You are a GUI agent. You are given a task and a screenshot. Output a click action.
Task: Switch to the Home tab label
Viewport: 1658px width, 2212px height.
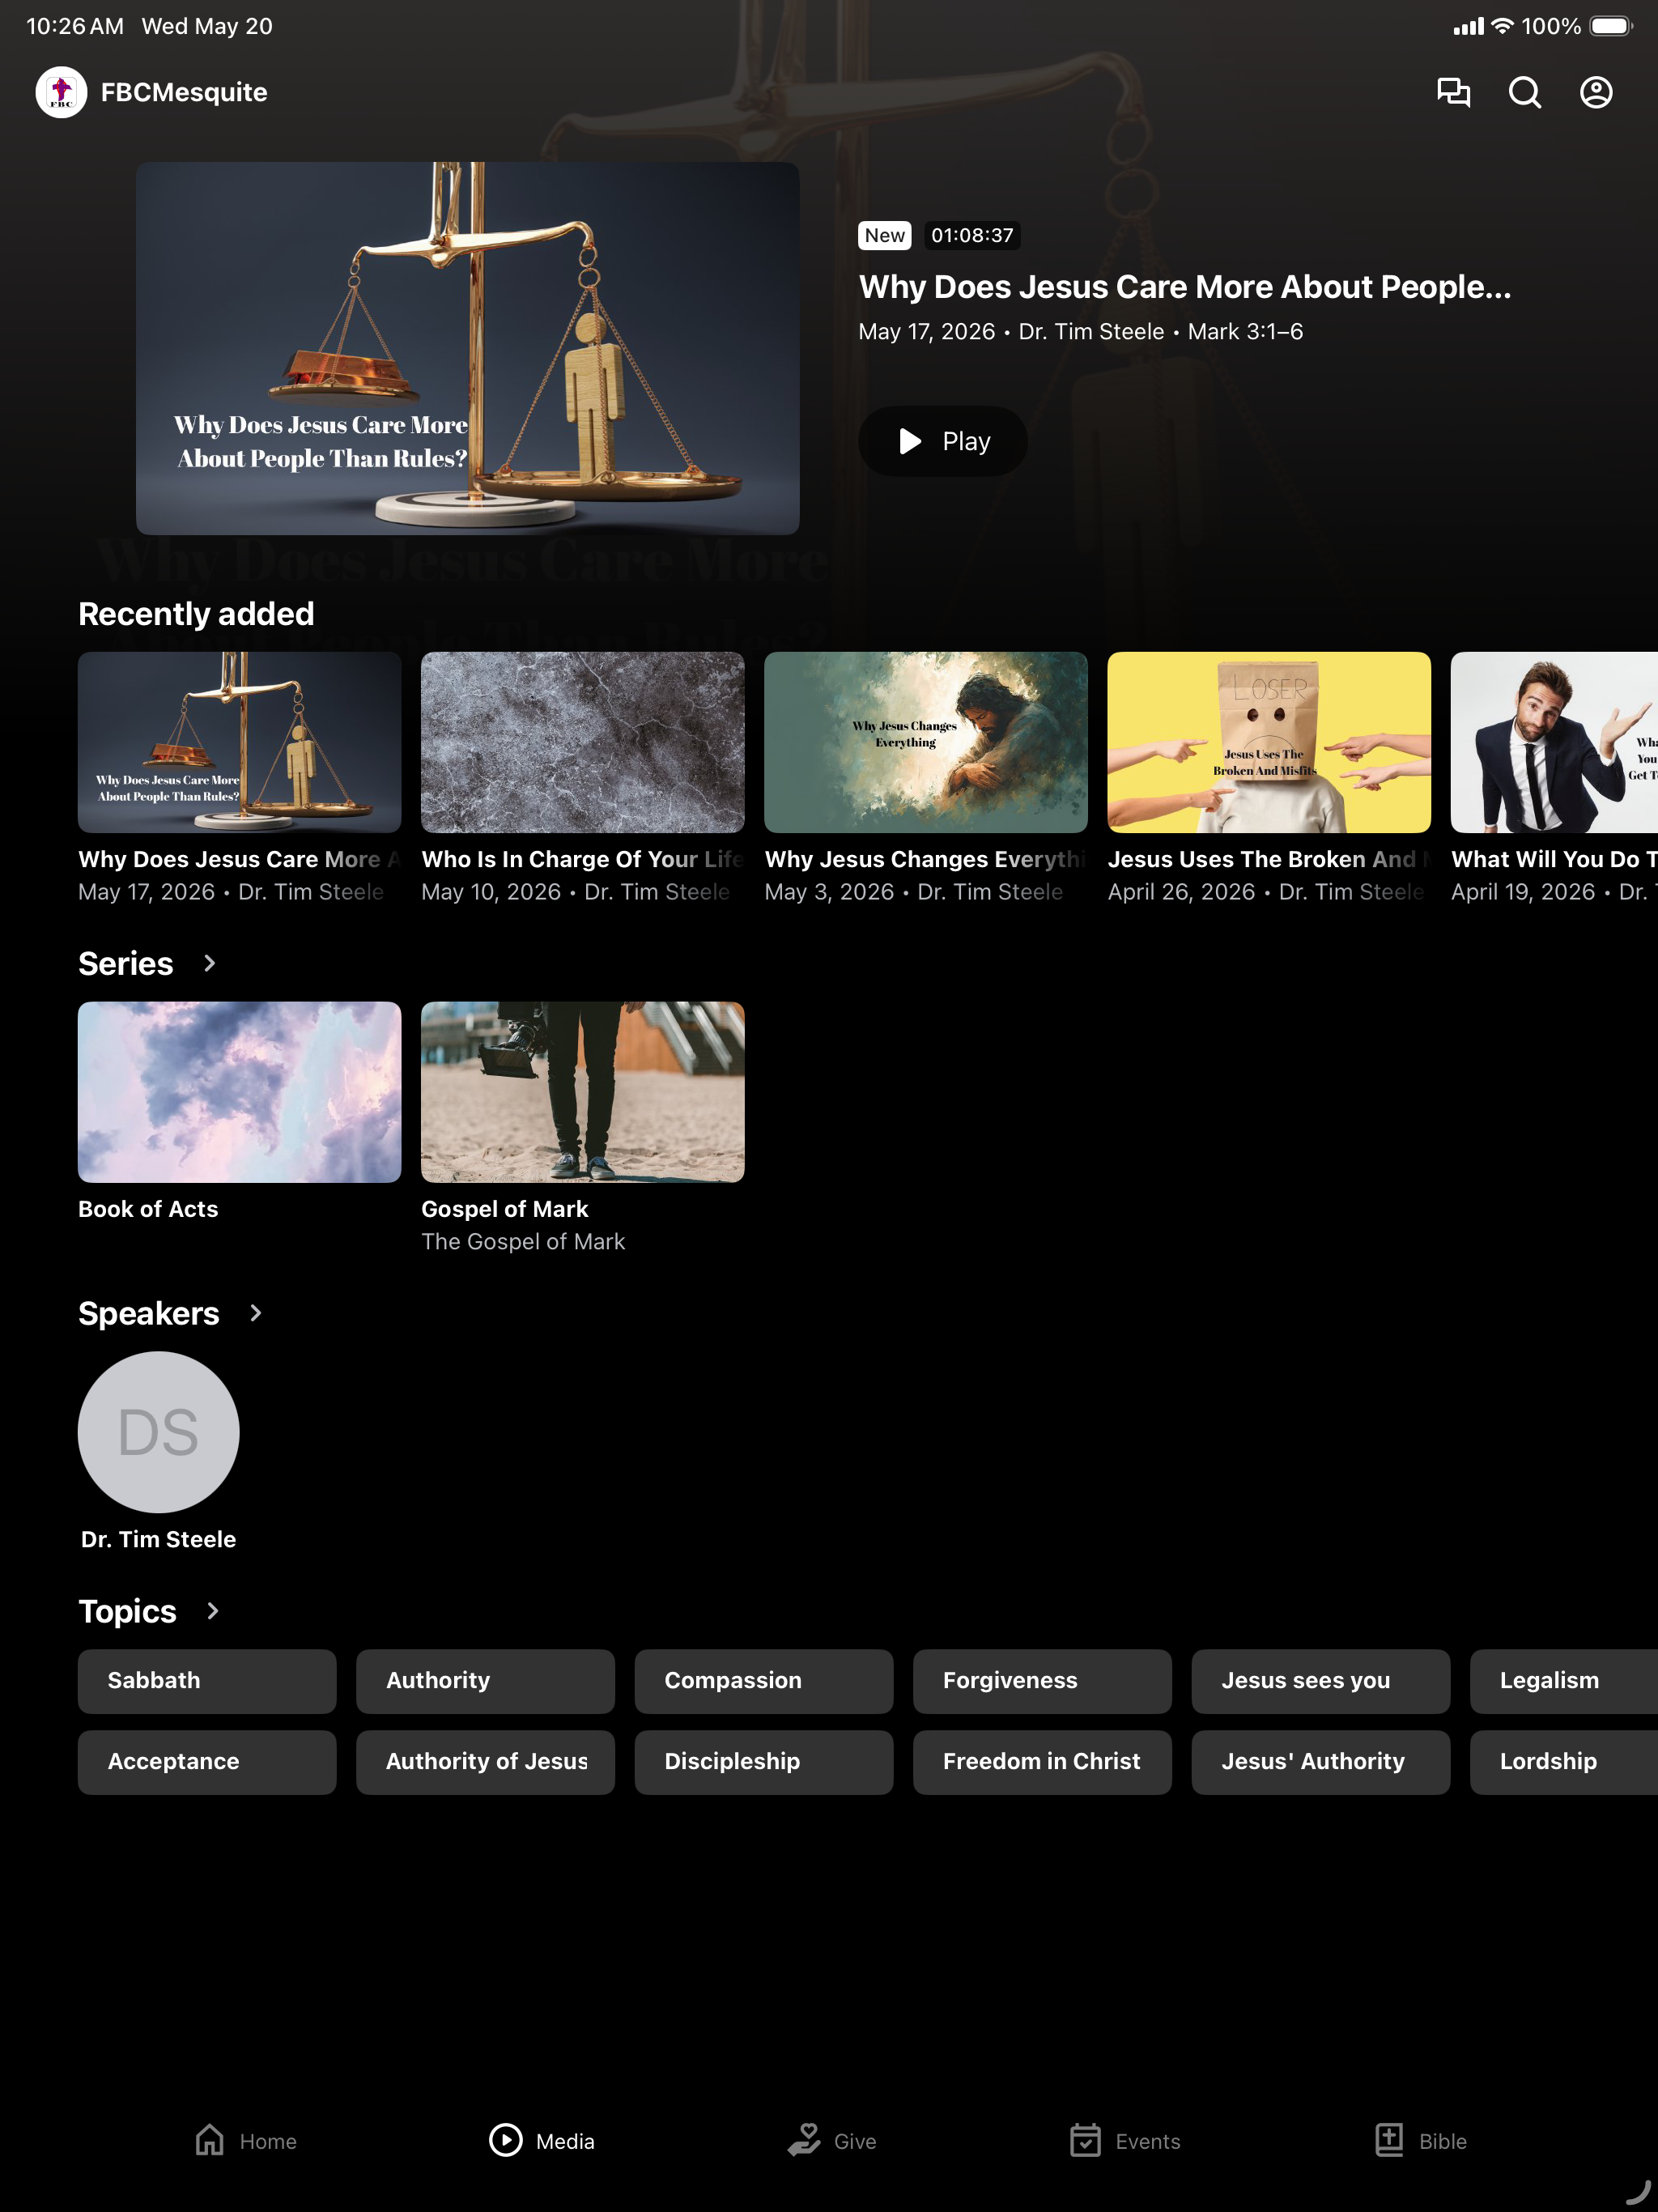pos(268,2141)
